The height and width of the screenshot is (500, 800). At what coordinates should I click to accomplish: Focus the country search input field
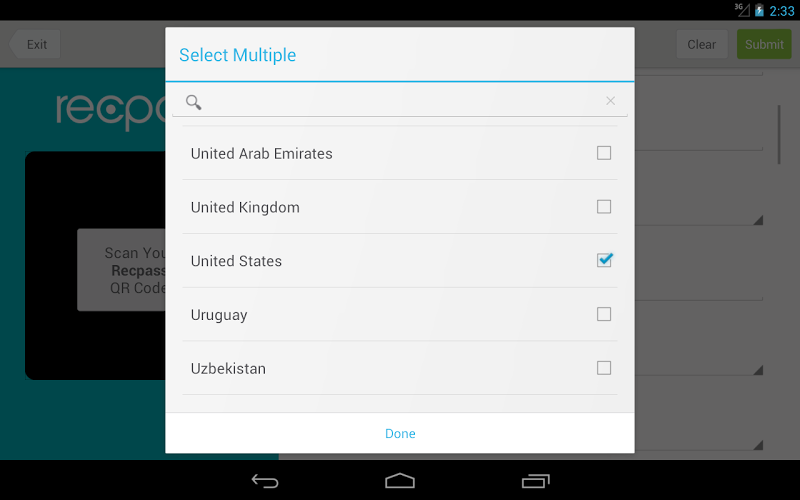(400, 102)
